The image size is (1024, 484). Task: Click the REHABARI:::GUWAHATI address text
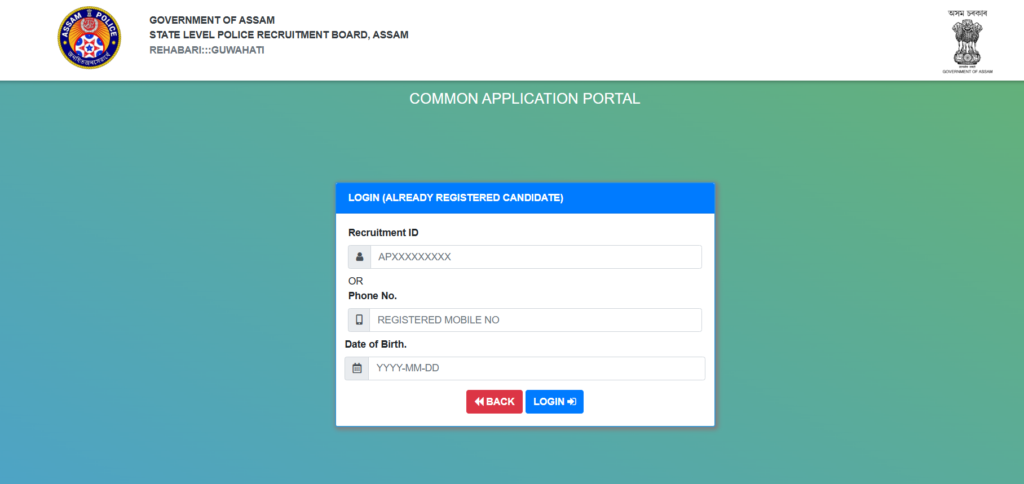(206, 50)
